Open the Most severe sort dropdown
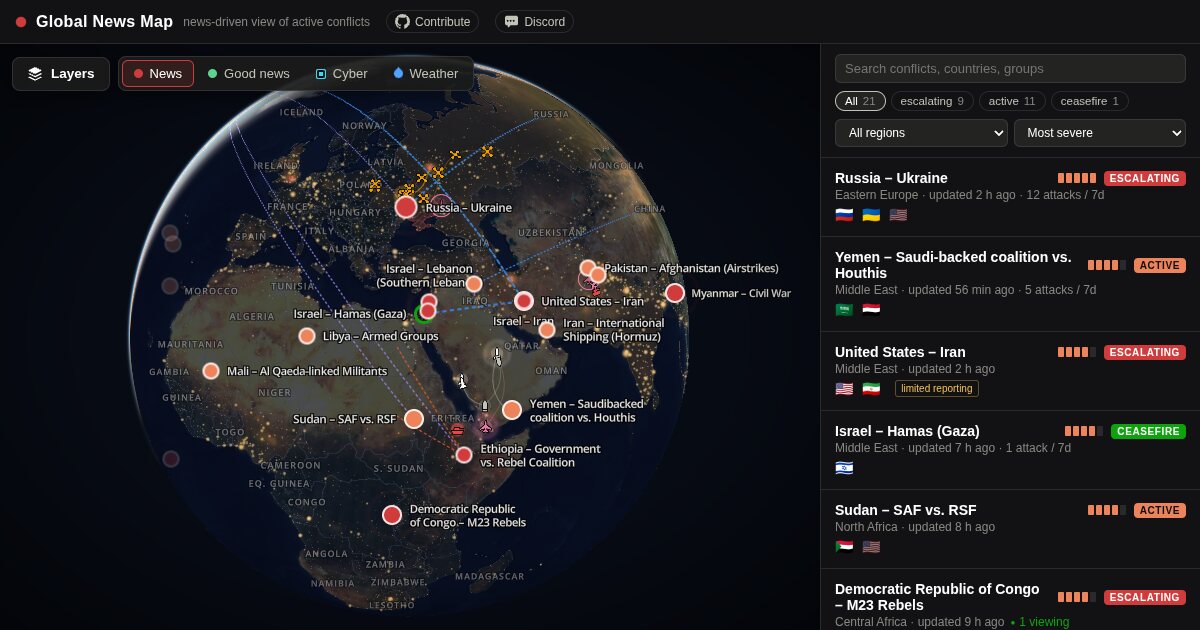 1100,133
